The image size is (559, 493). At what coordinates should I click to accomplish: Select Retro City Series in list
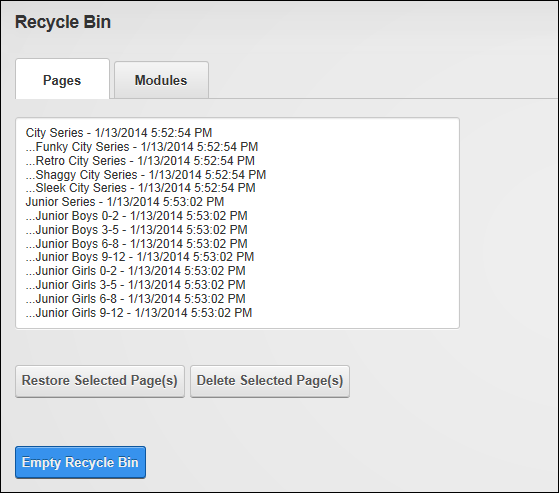click(x=140, y=160)
